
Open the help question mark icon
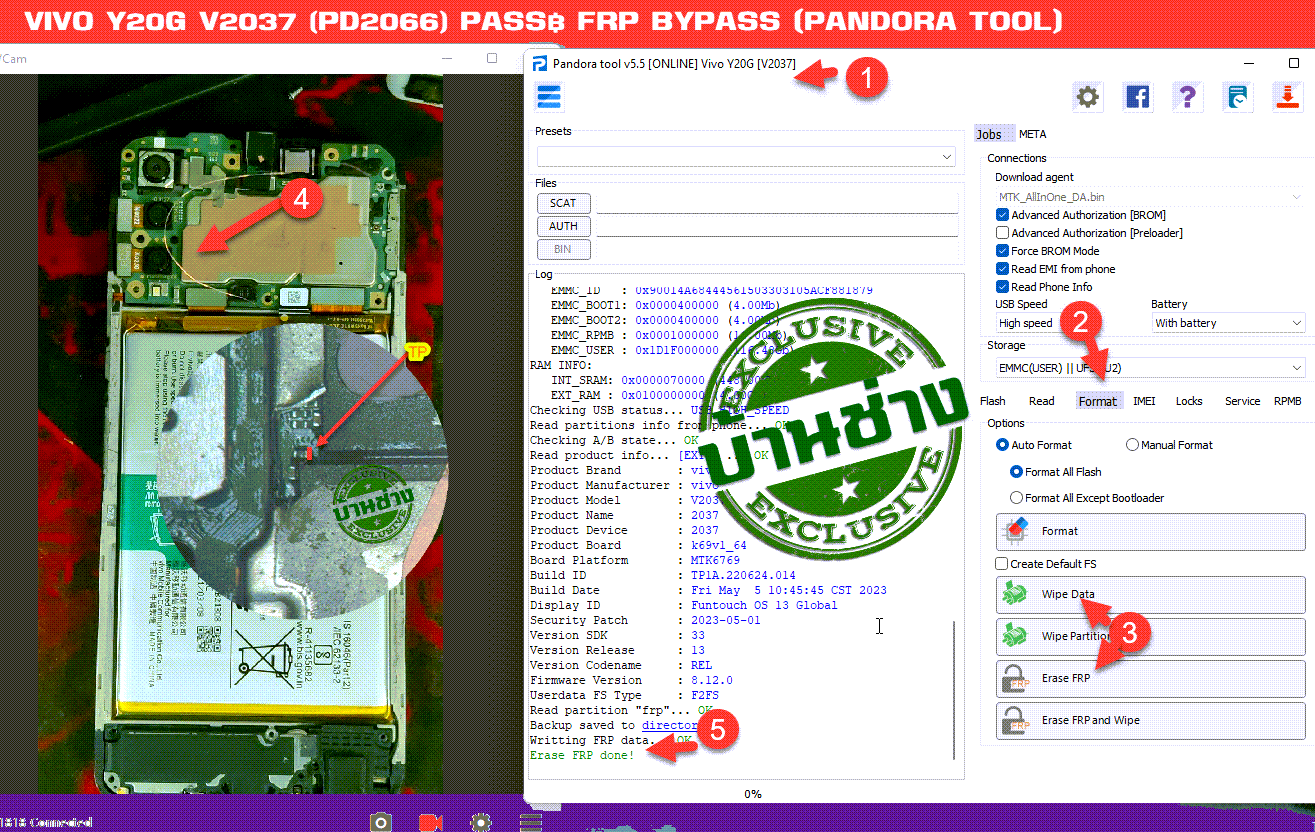pos(1187,97)
